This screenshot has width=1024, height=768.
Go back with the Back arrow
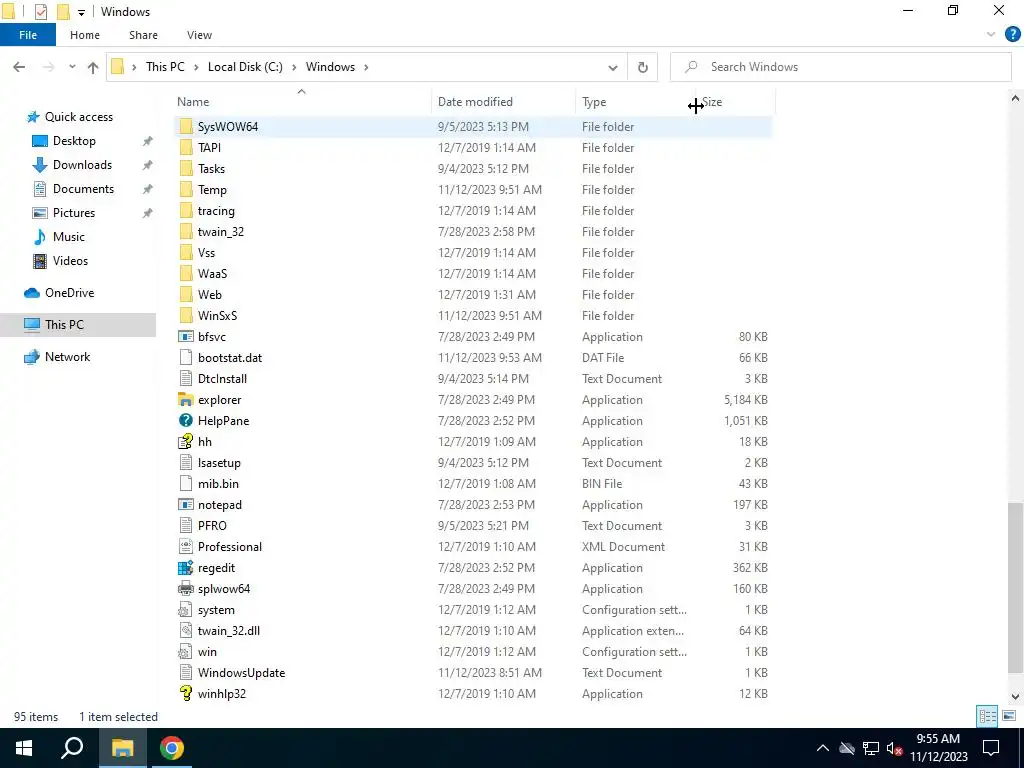[x=19, y=67]
